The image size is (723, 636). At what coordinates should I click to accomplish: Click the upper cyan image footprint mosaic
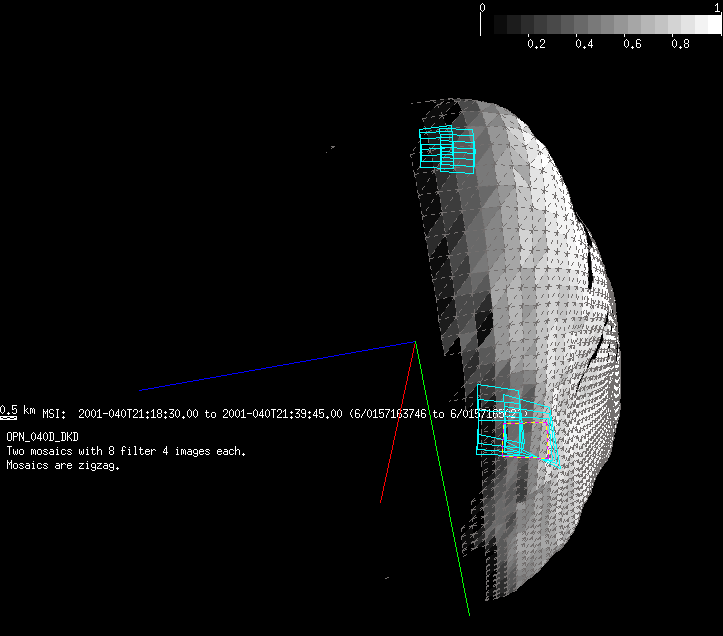point(446,150)
